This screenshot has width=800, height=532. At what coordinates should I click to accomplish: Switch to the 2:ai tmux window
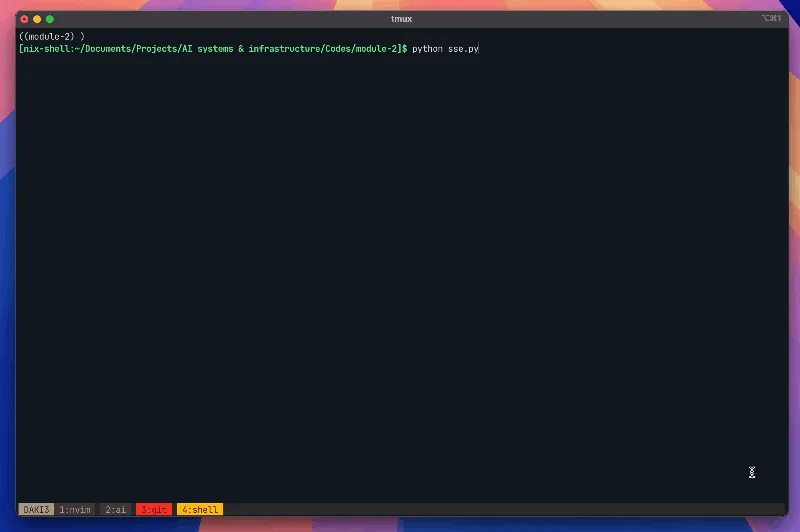click(116, 509)
